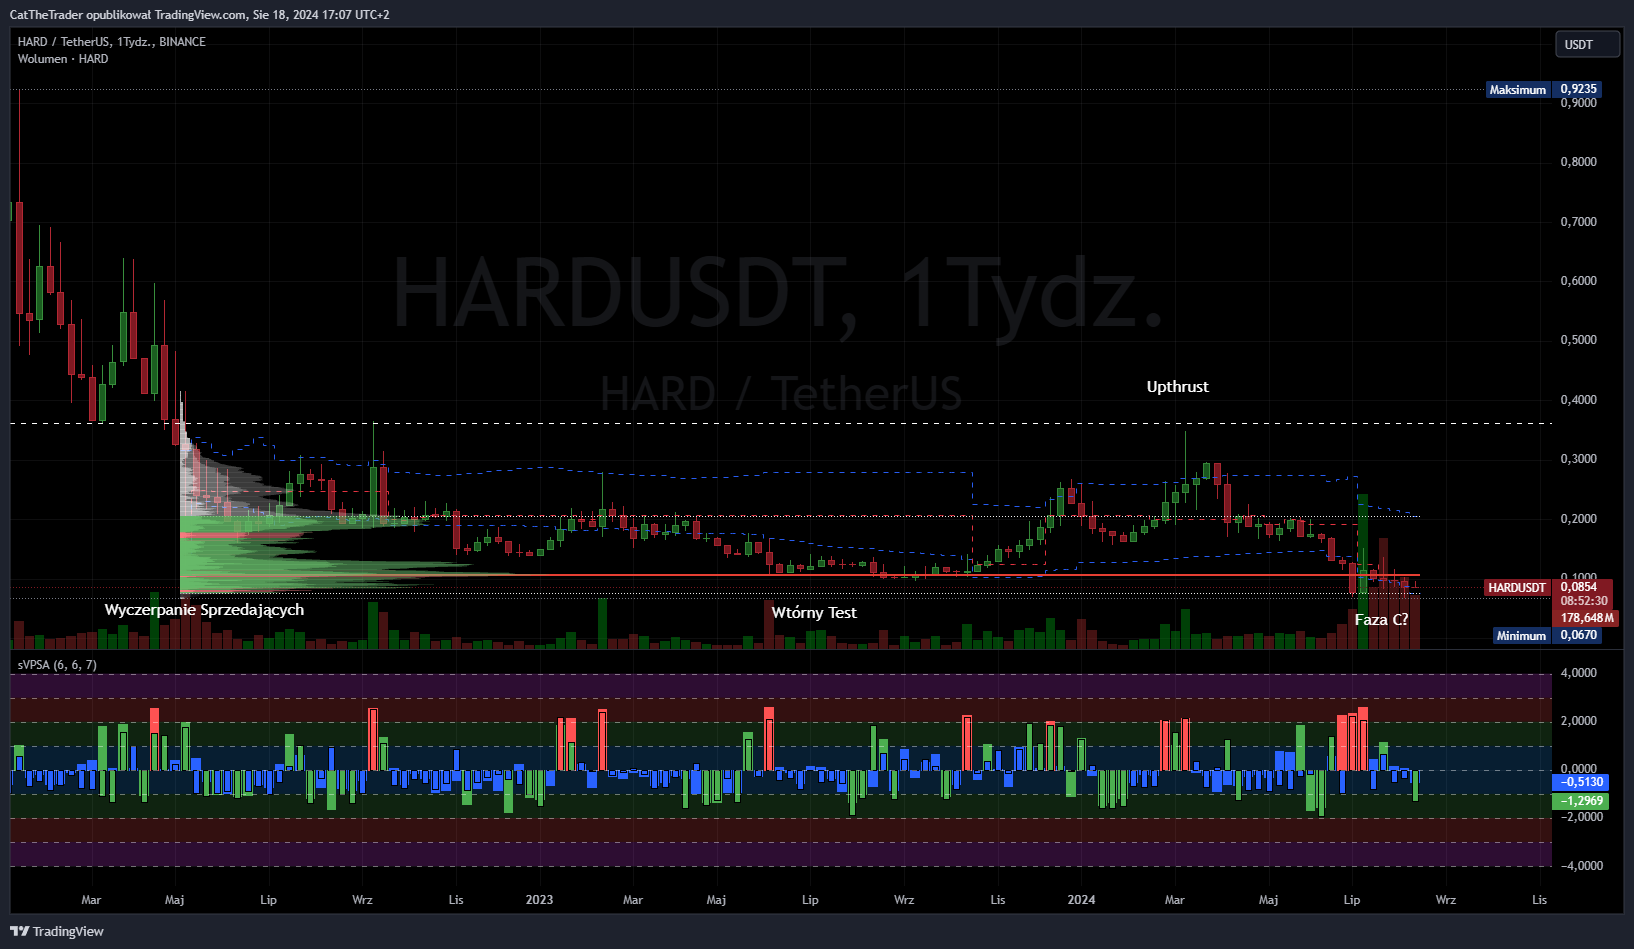Click the 0,2000 price axis label
Image resolution: width=1634 pixels, height=949 pixels.
pos(1579,519)
